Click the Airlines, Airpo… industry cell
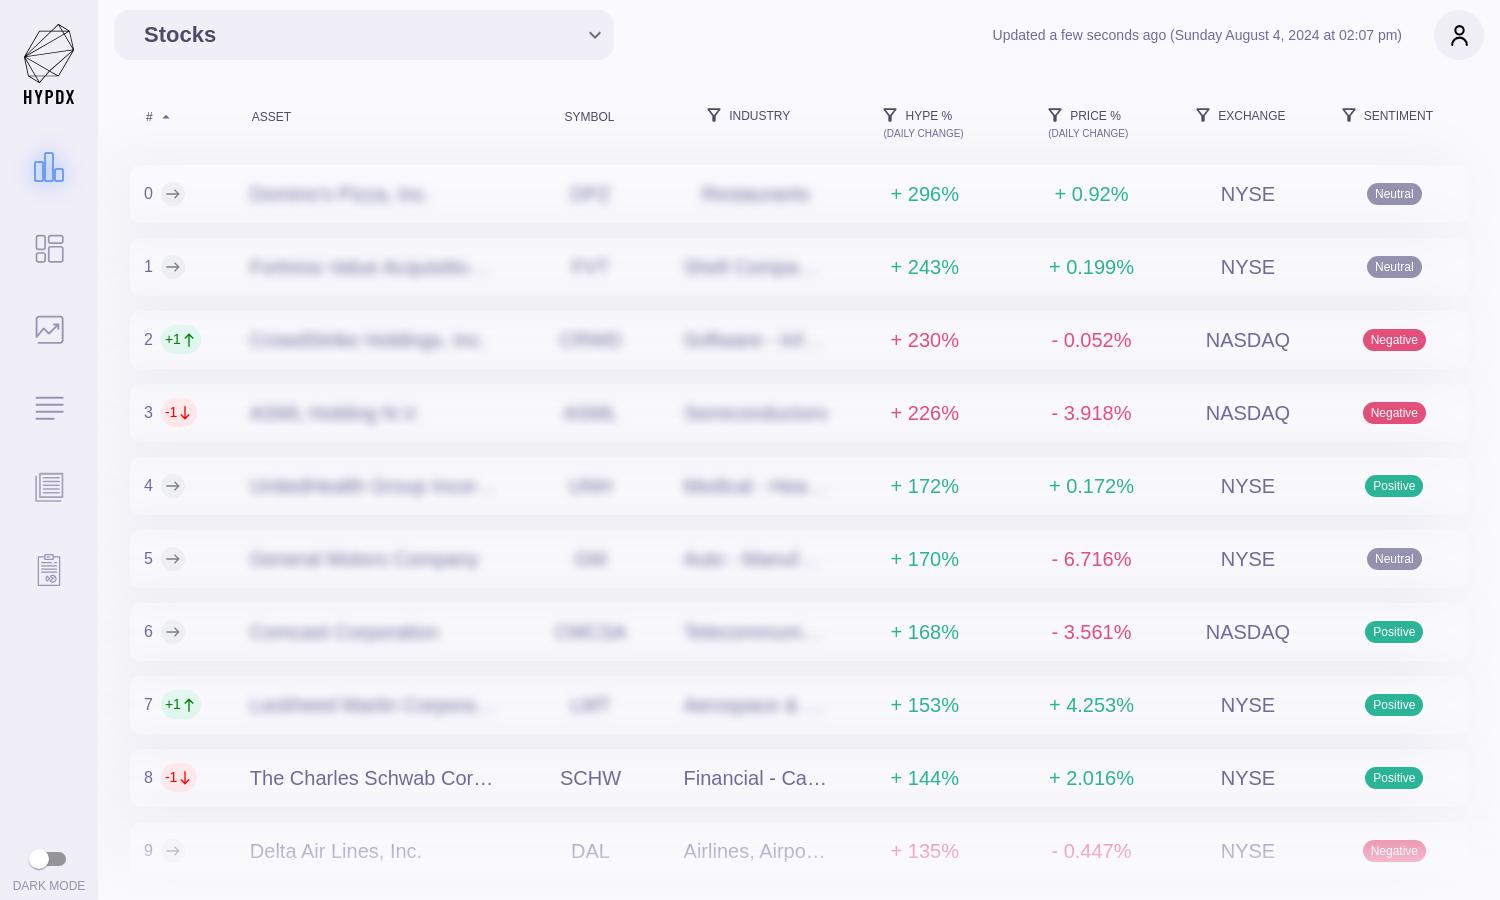Viewport: 1500px width, 900px height. 755,851
